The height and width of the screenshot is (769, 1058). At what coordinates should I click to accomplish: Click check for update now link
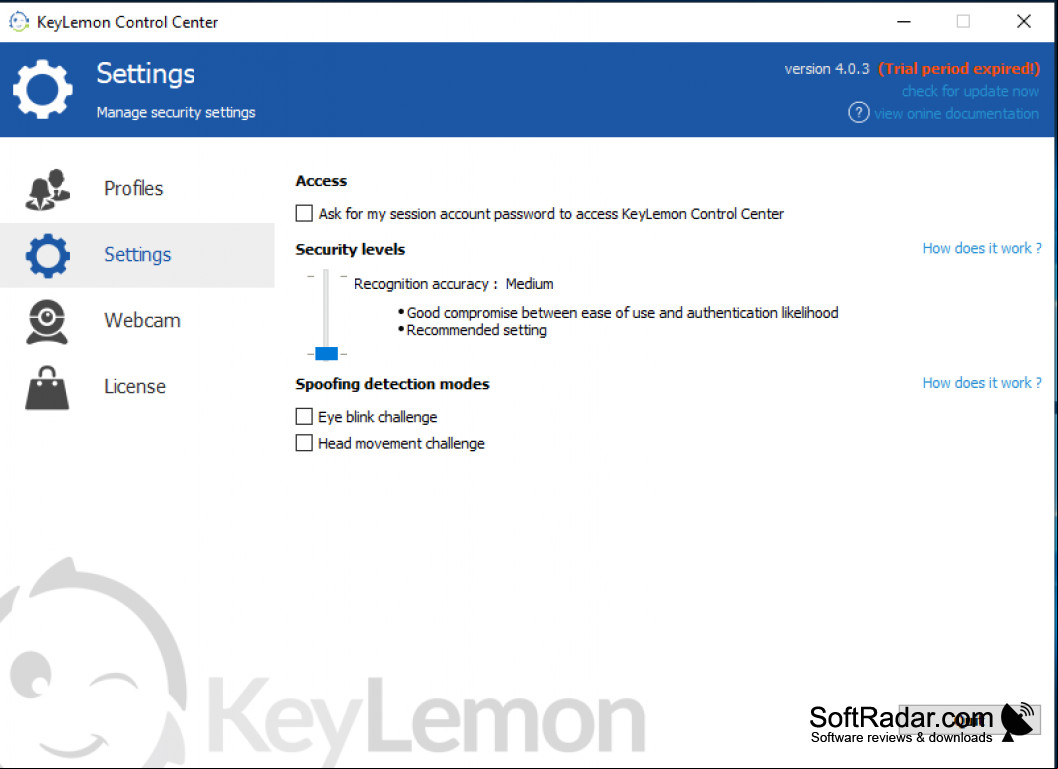point(970,91)
